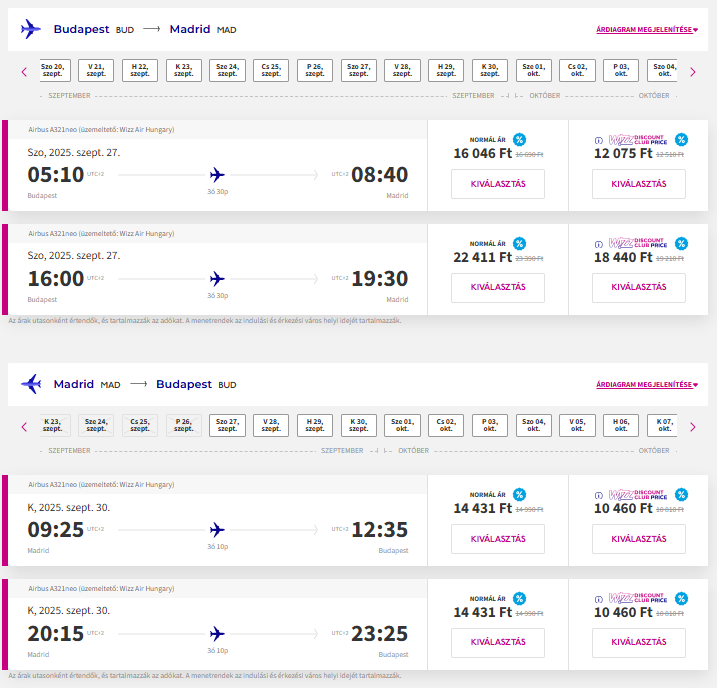
Task: Choose normal price 14 431 Ft for 20:15 flight
Action: coord(497,643)
